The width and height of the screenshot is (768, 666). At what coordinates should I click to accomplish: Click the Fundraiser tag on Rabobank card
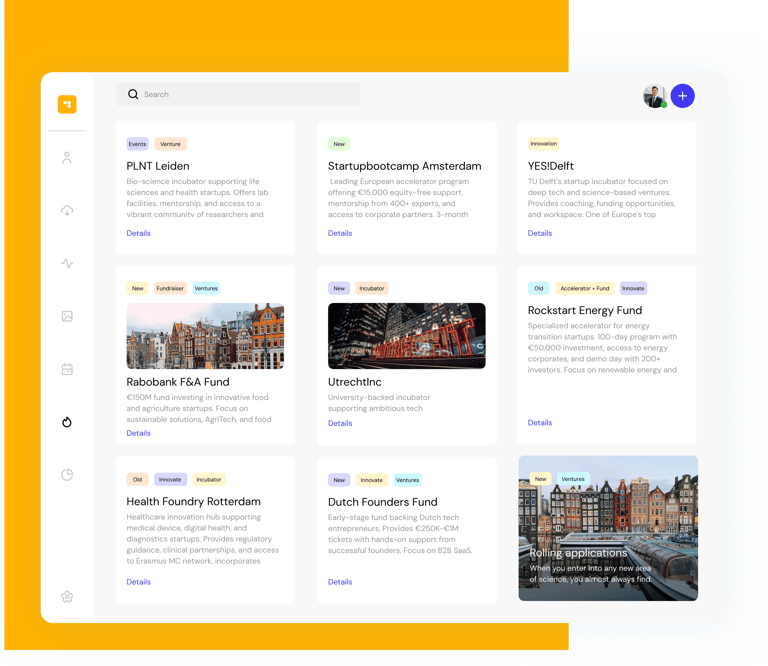170,288
